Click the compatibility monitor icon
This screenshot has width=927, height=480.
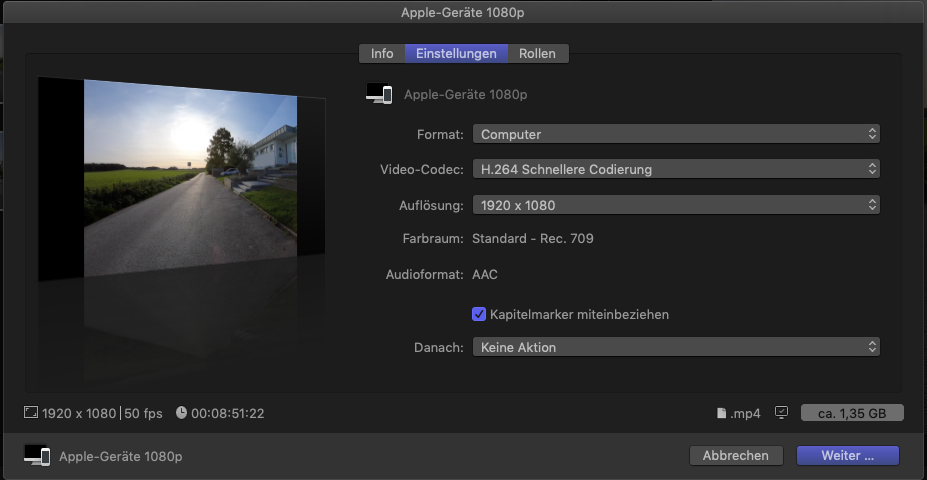tap(782, 412)
